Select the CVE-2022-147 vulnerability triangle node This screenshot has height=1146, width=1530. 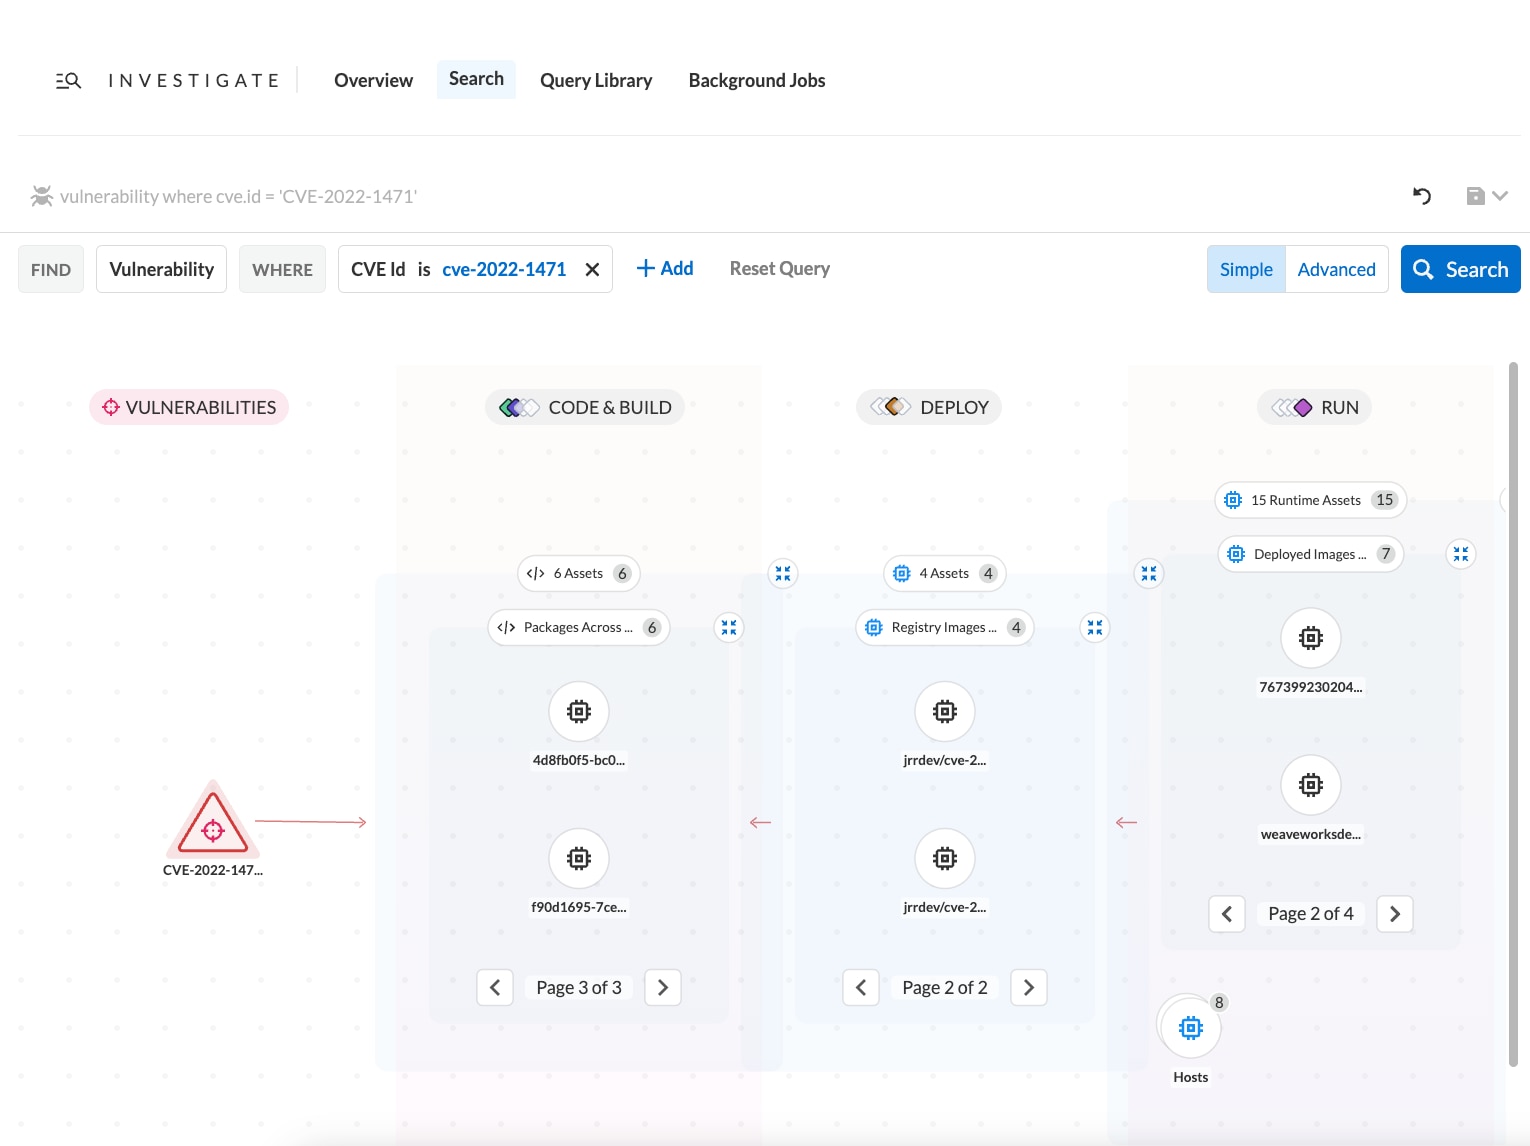212,828
